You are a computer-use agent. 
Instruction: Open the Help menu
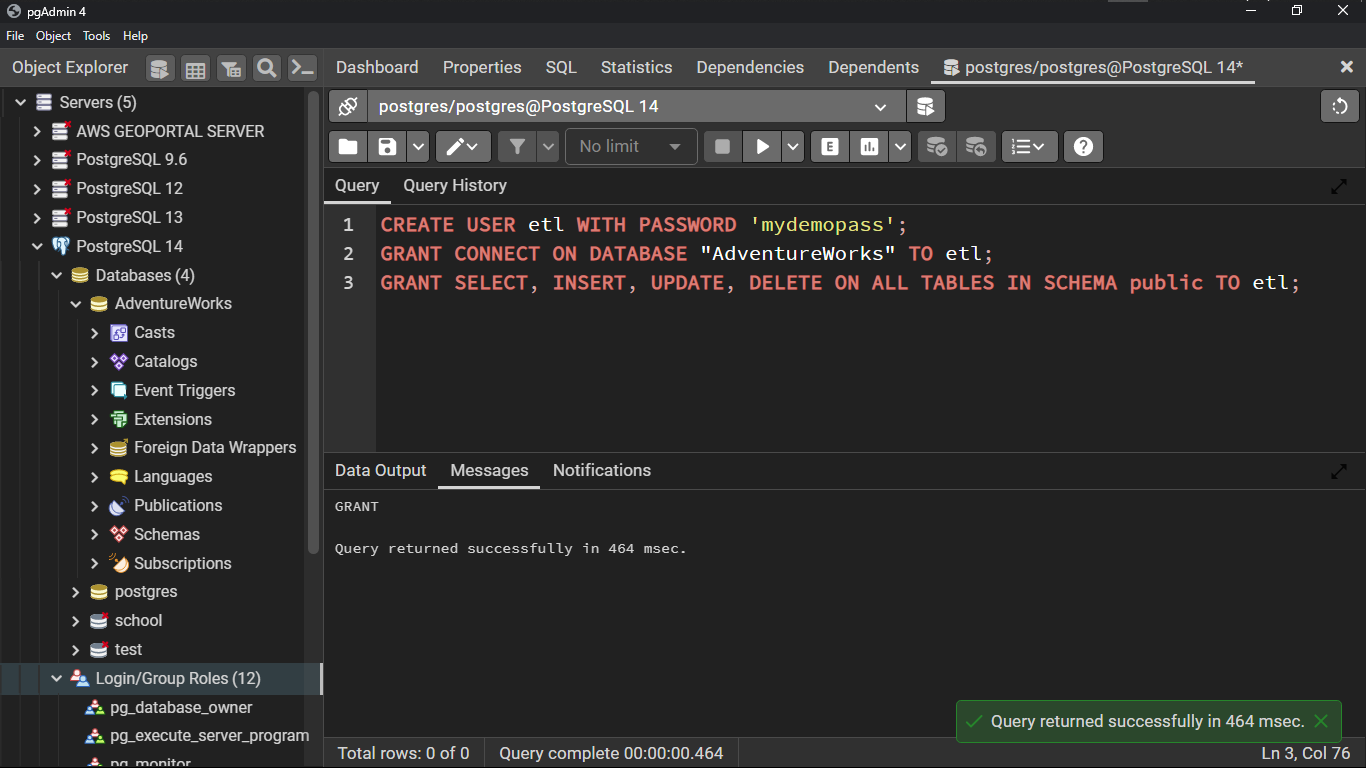point(135,35)
